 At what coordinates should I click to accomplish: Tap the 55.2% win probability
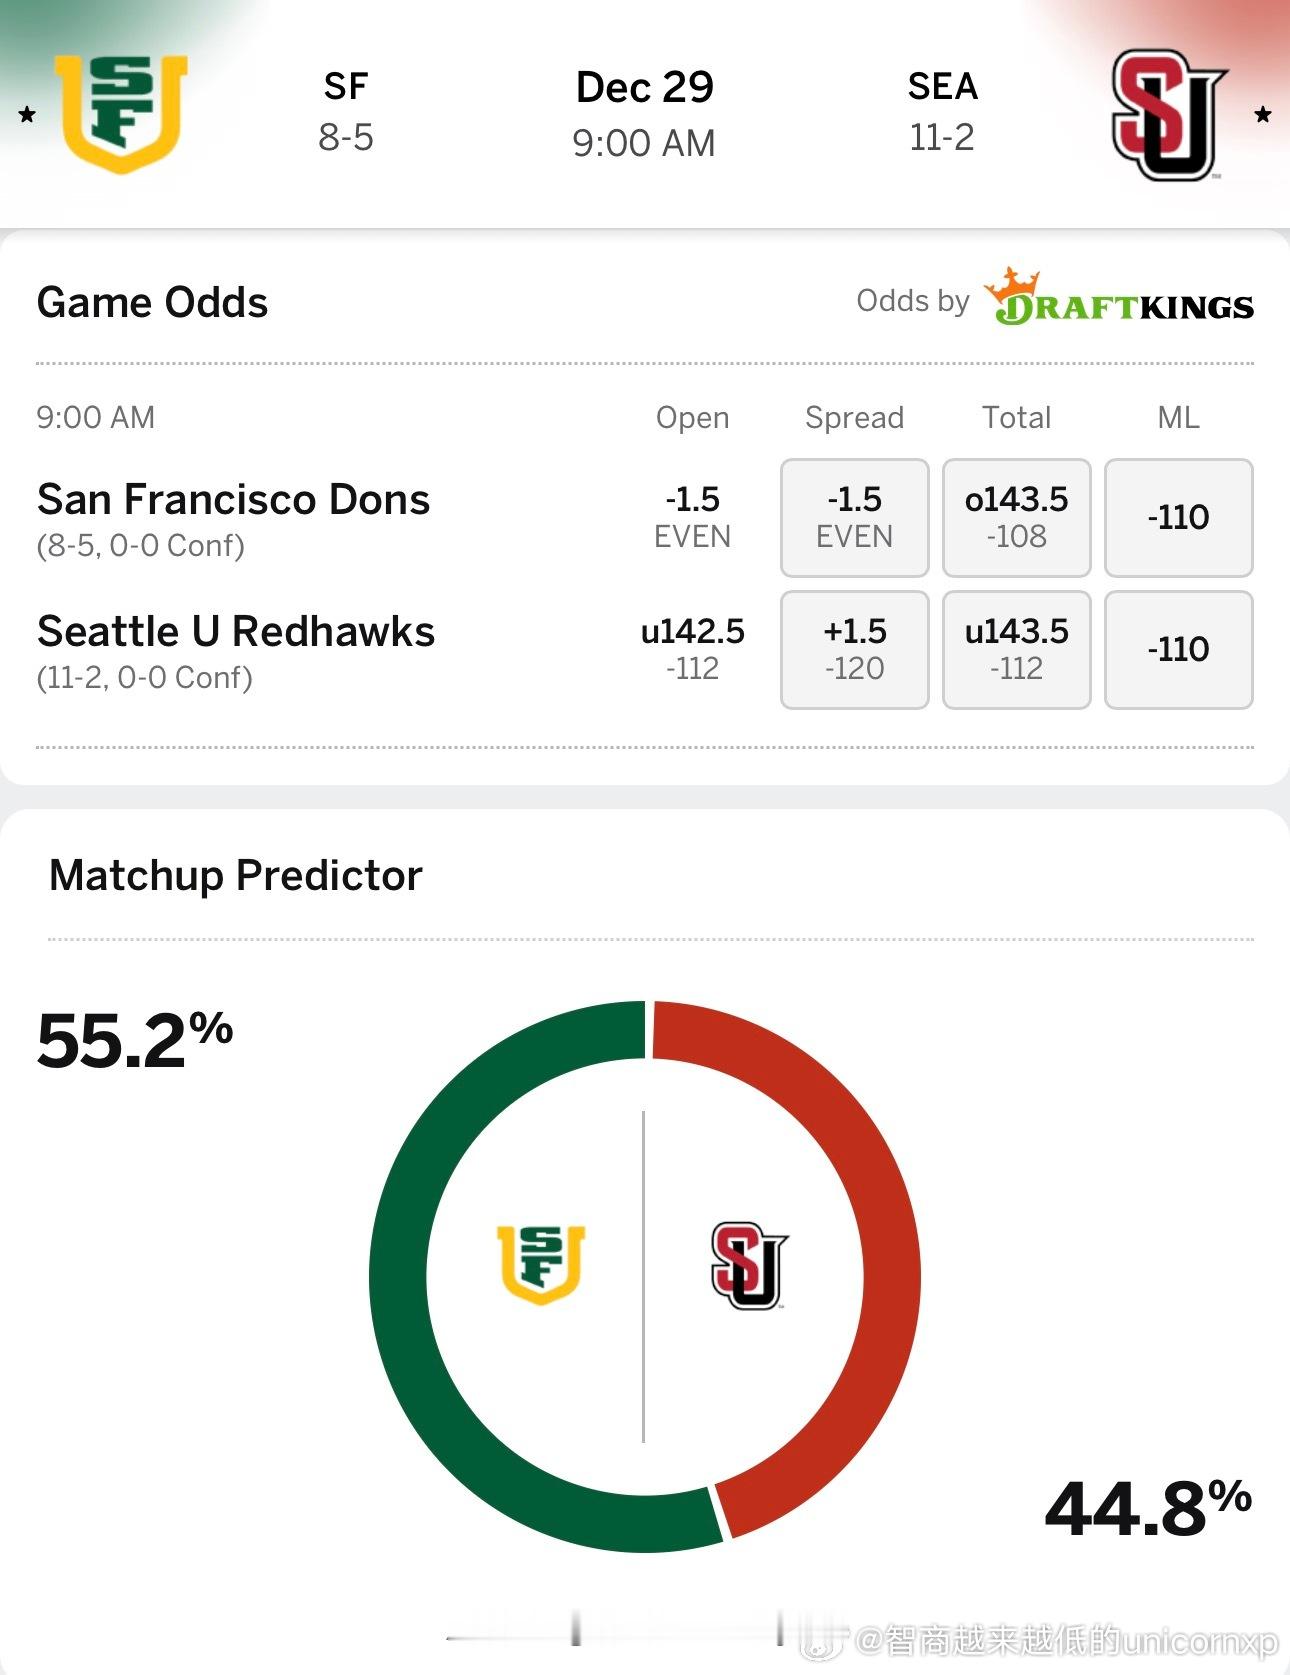pos(134,1040)
